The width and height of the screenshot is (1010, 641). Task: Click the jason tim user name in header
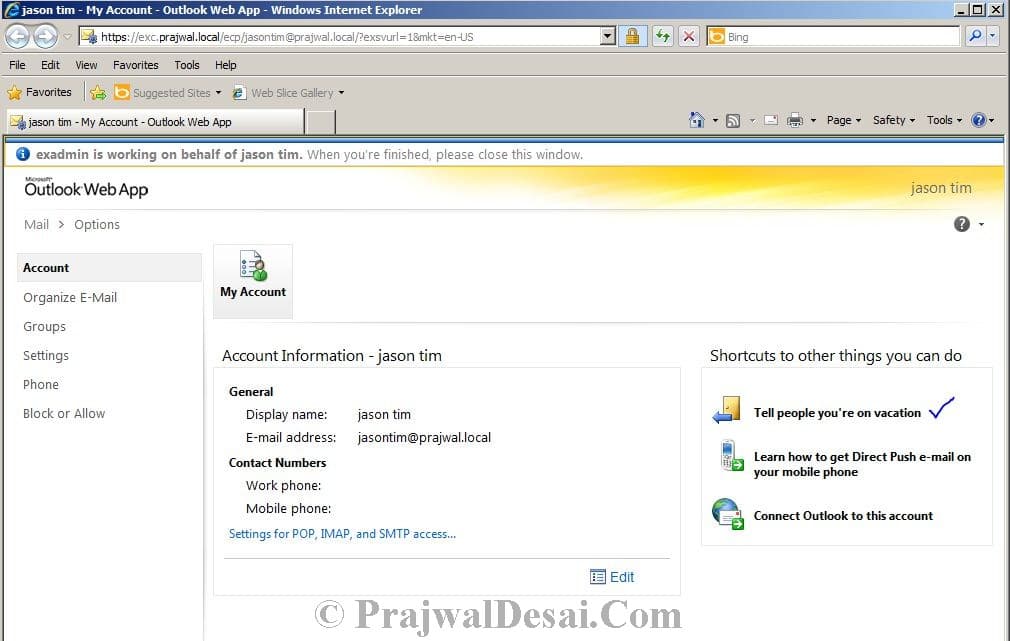(940, 188)
